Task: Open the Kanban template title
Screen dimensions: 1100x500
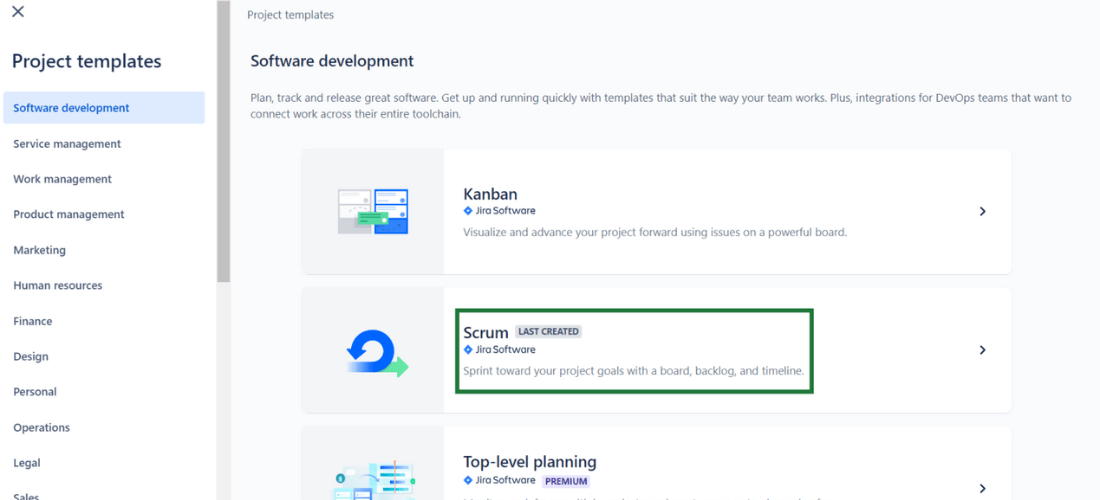Action: tap(490, 194)
